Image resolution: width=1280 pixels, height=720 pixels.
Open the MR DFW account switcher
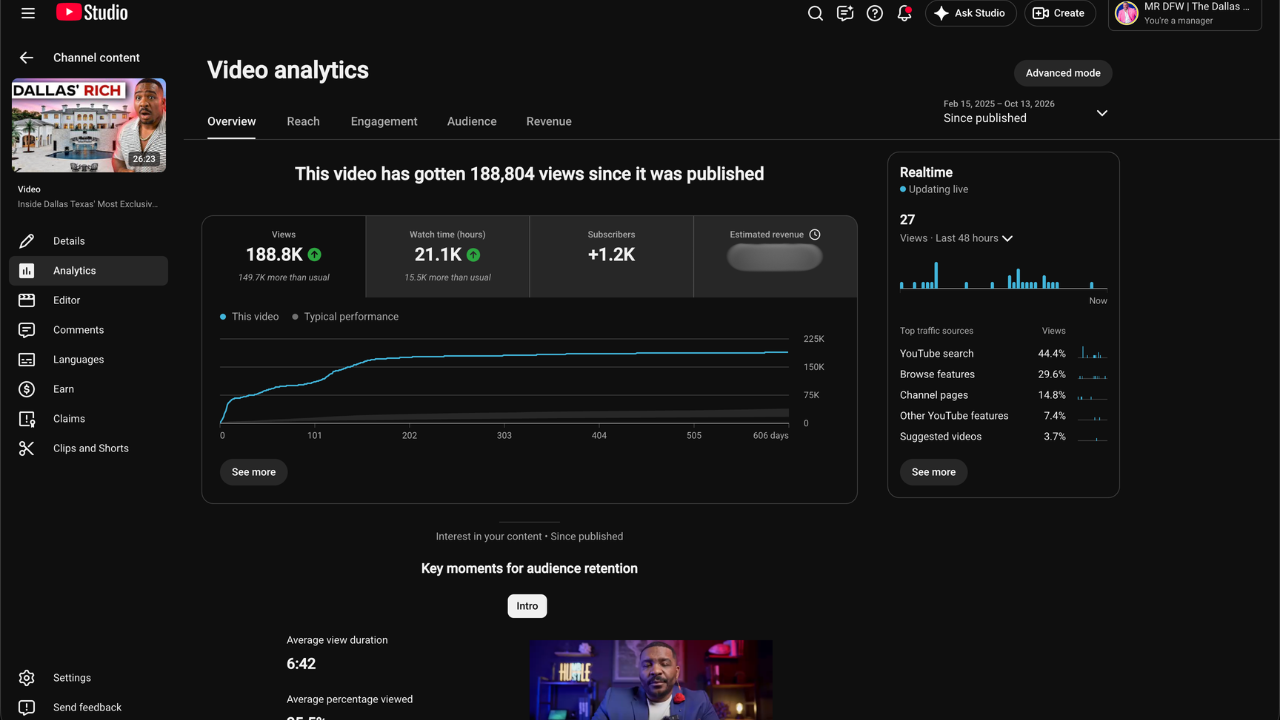tap(1184, 13)
